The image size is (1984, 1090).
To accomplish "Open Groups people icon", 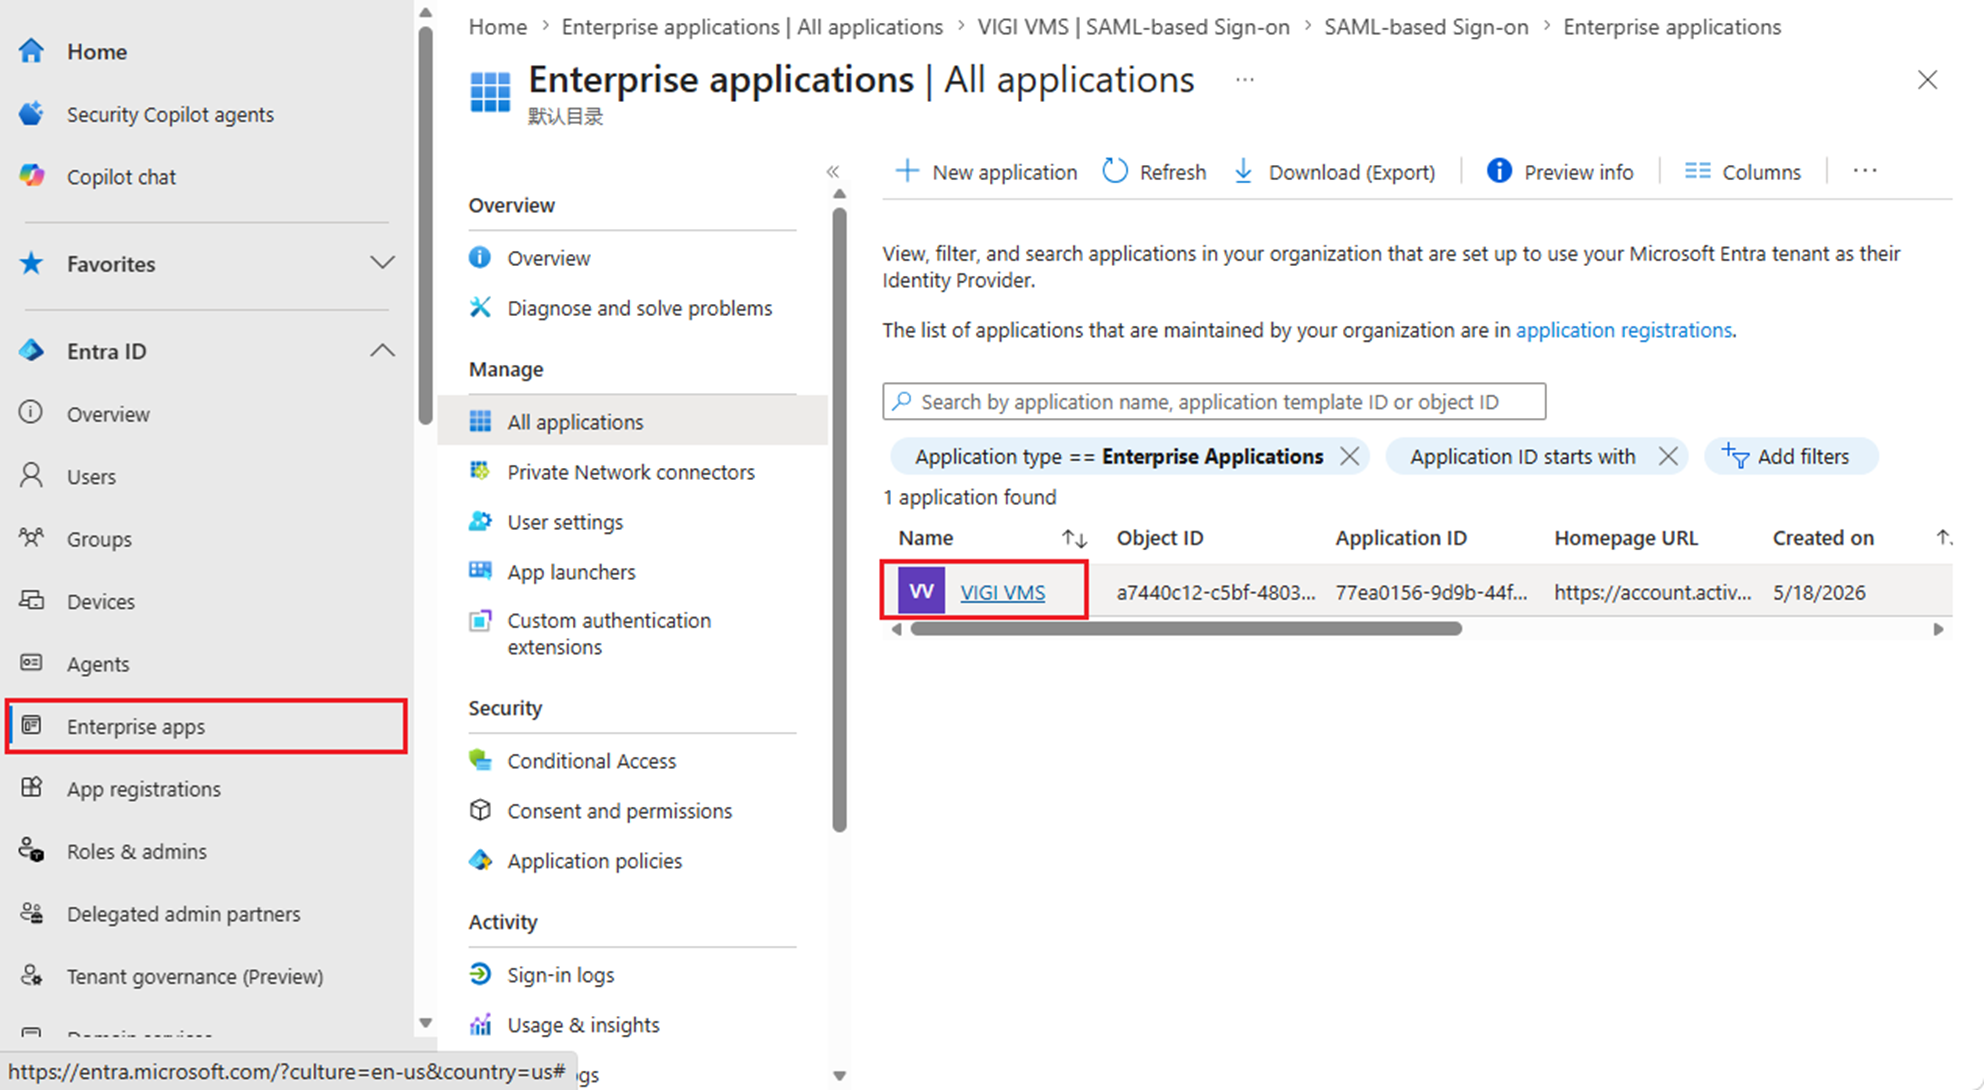I will coord(31,538).
